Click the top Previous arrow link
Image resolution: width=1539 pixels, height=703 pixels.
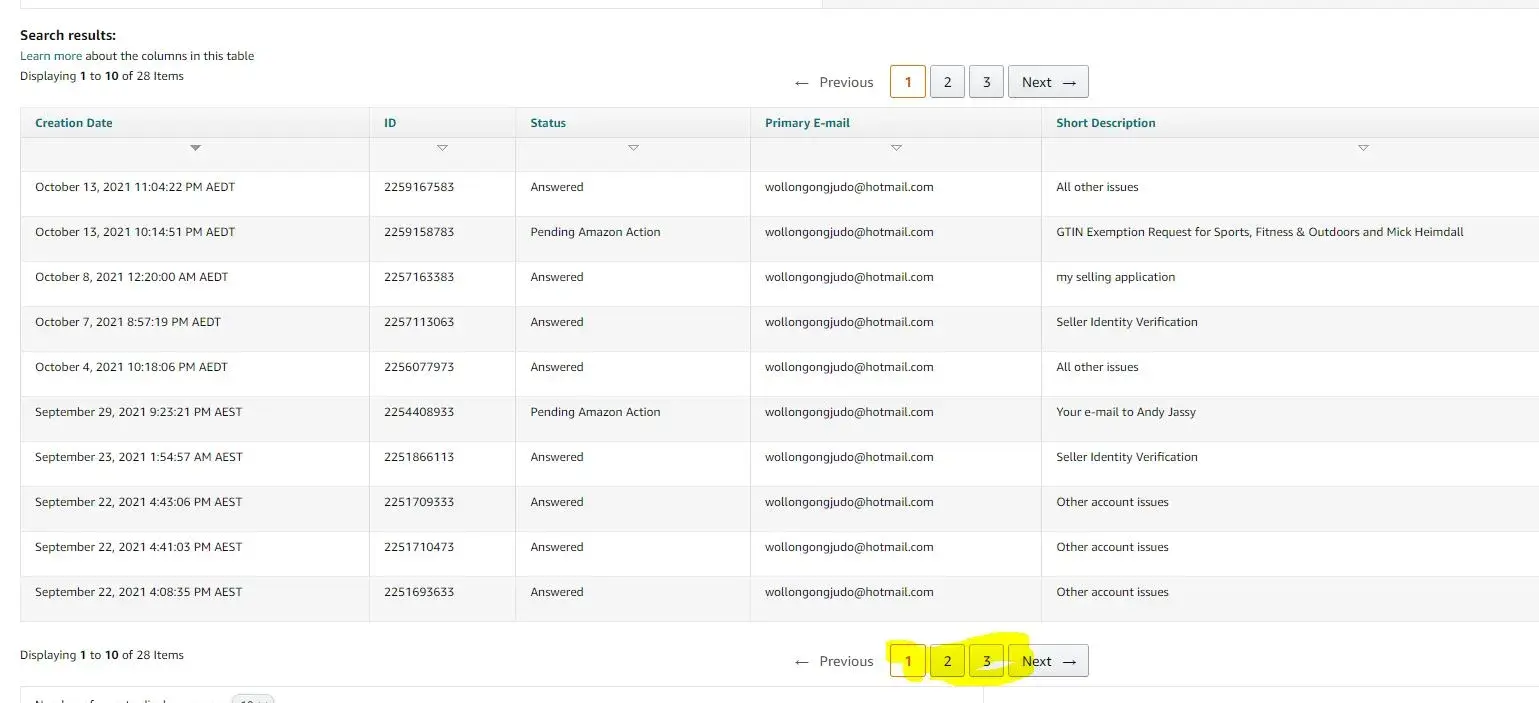[x=834, y=82]
